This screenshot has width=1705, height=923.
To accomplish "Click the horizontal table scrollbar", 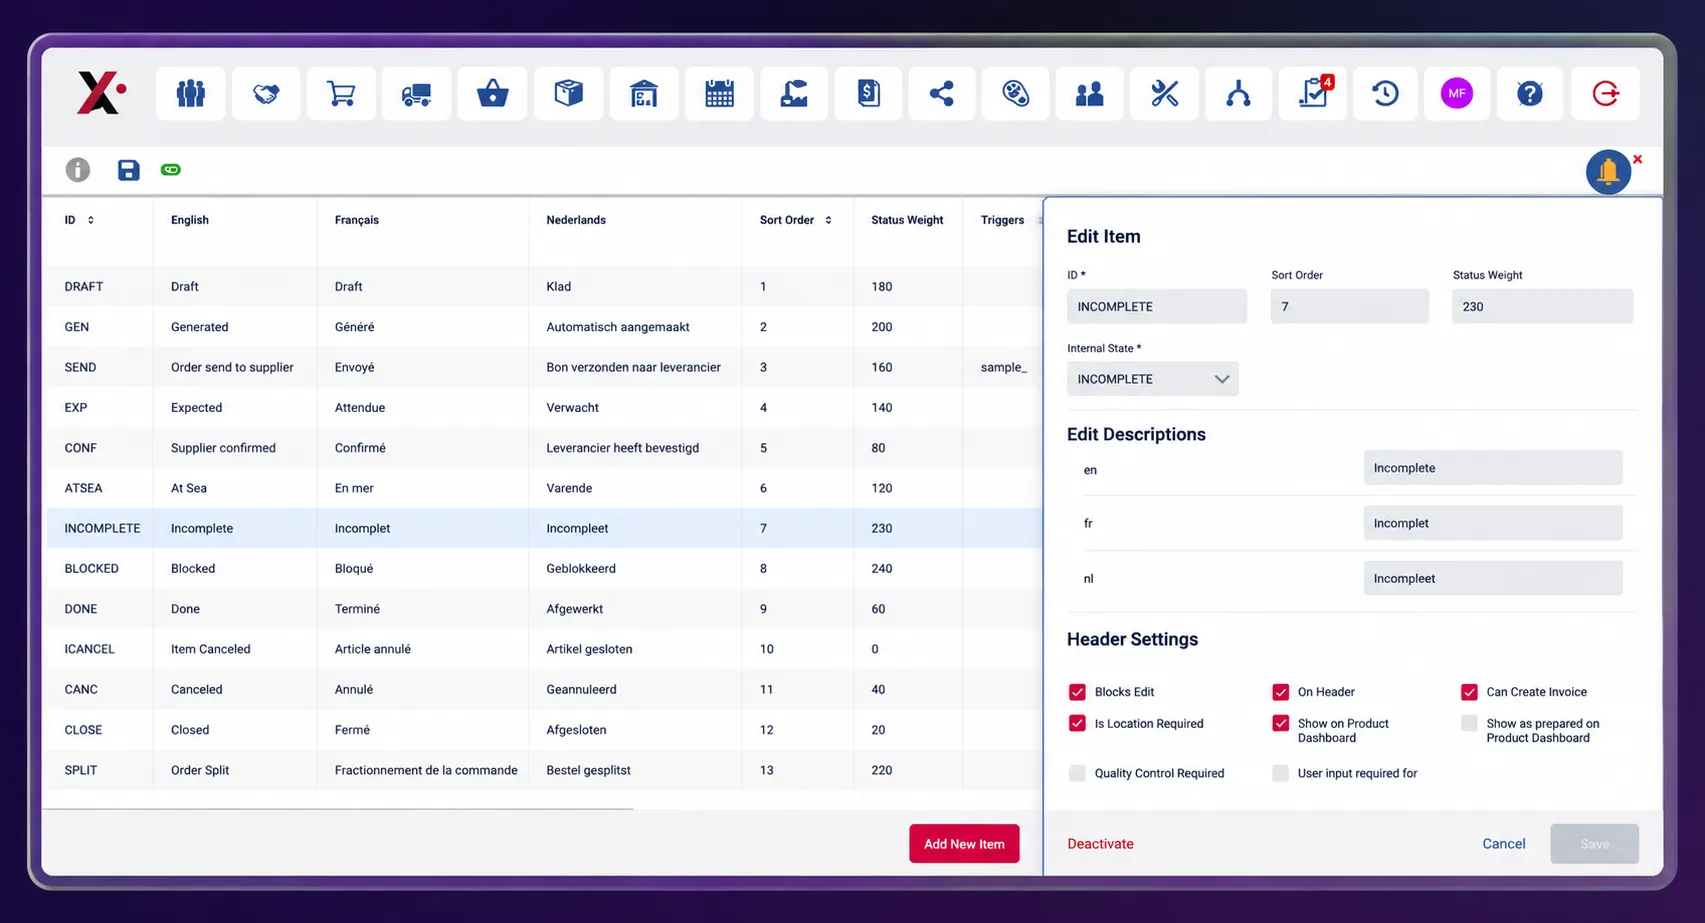I will (x=339, y=808).
